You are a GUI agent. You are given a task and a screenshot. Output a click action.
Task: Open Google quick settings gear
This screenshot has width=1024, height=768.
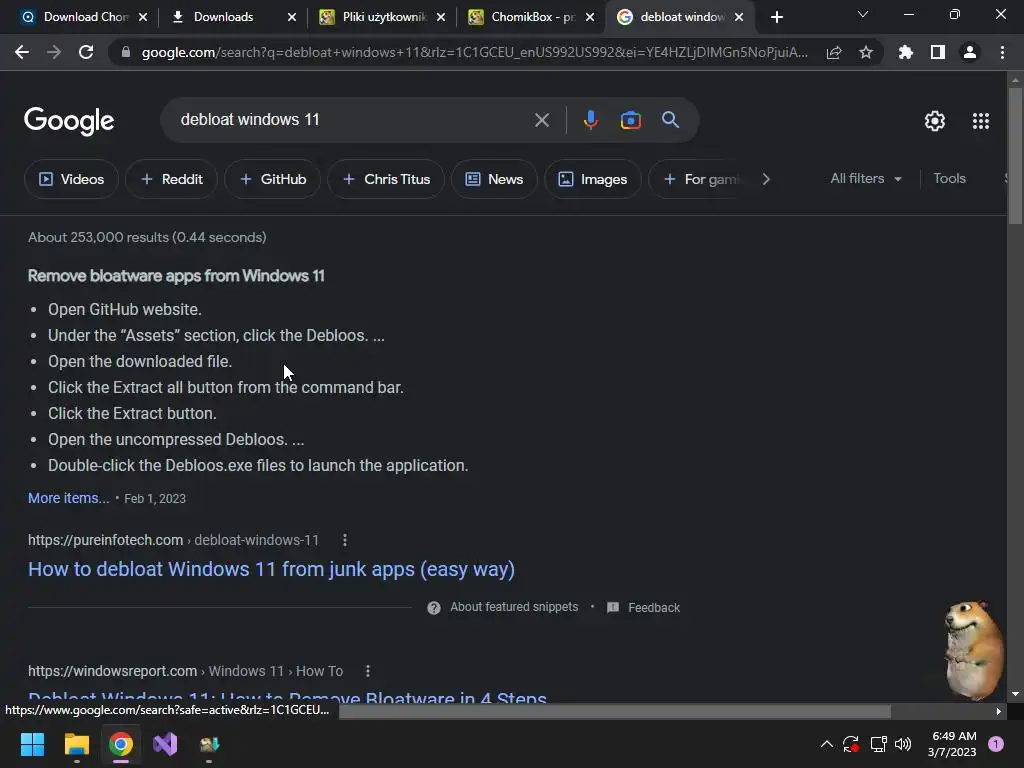935,121
